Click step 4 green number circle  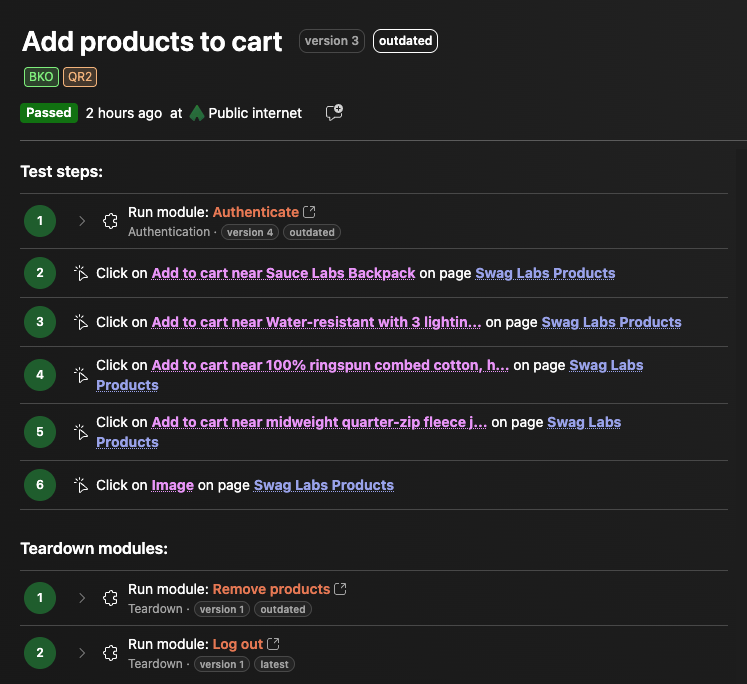[40, 375]
